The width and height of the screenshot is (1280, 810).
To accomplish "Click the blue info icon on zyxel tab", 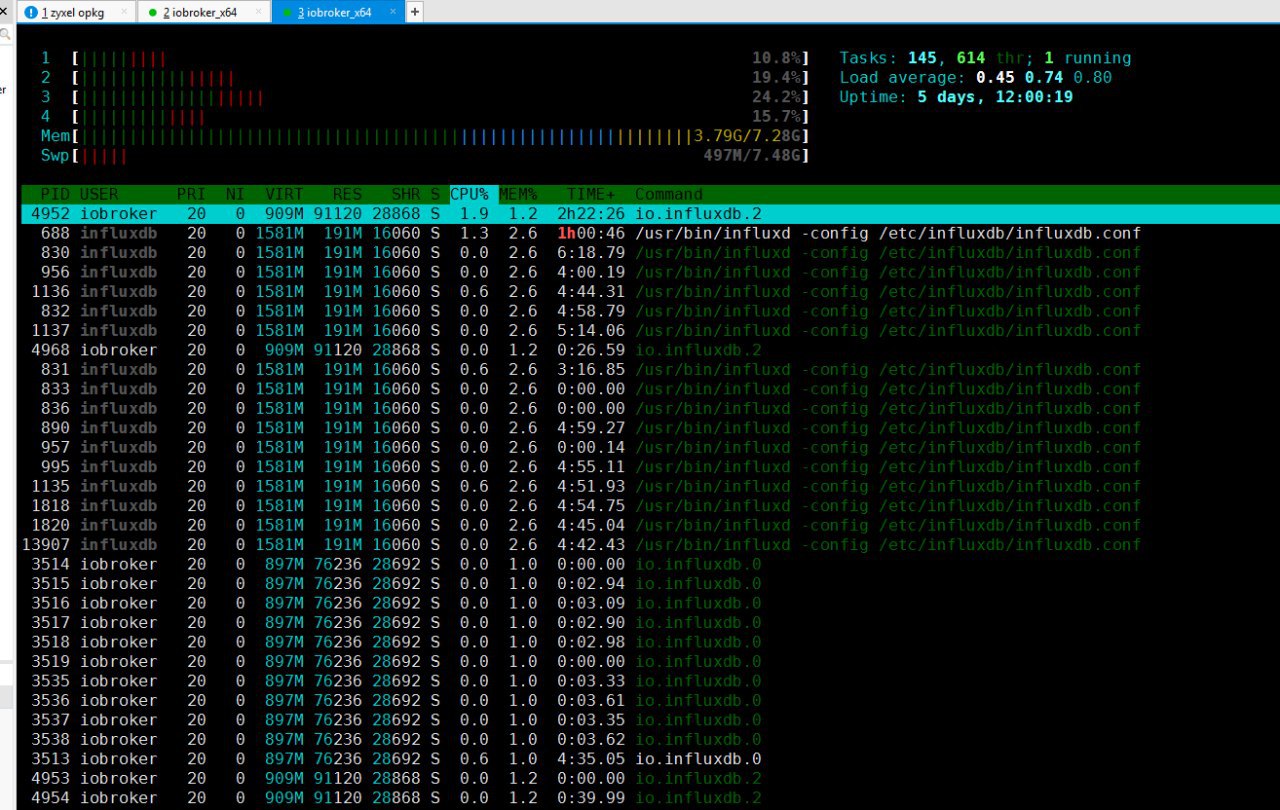I will [31, 13].
